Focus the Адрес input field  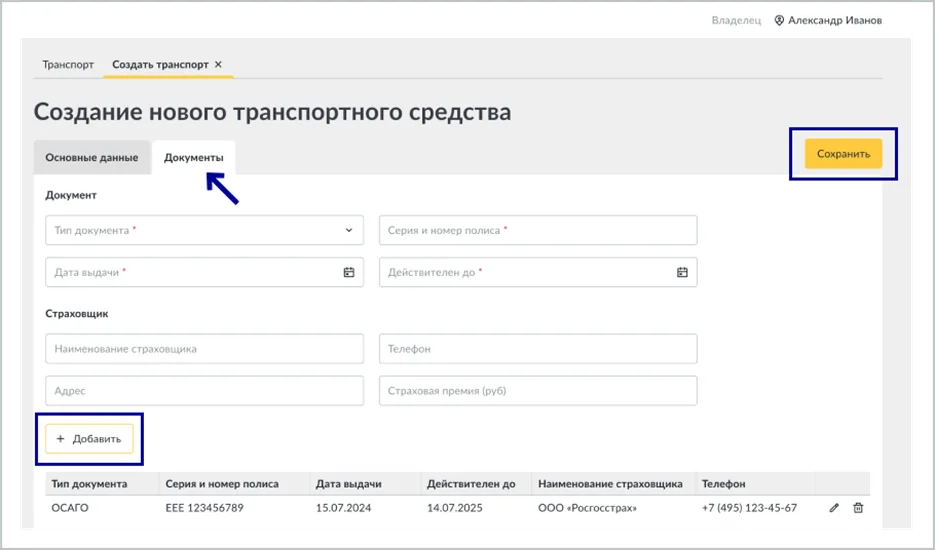(x=205, y=391)
